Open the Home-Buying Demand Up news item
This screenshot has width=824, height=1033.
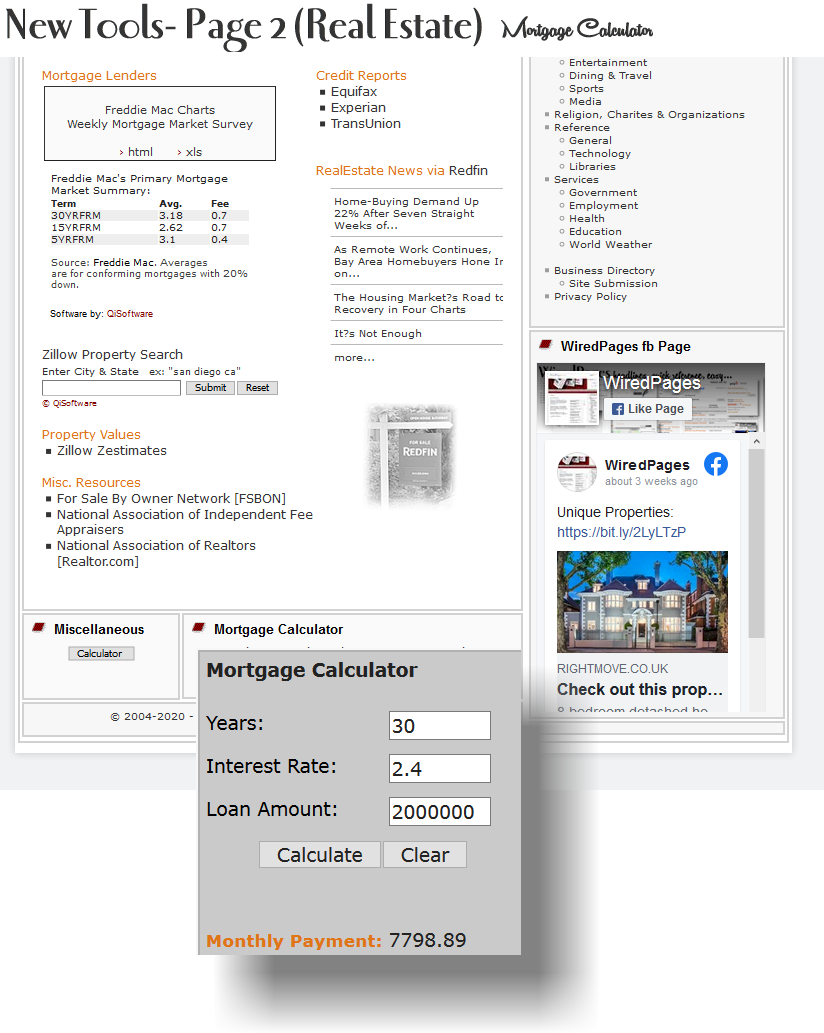tap(406, 213)
